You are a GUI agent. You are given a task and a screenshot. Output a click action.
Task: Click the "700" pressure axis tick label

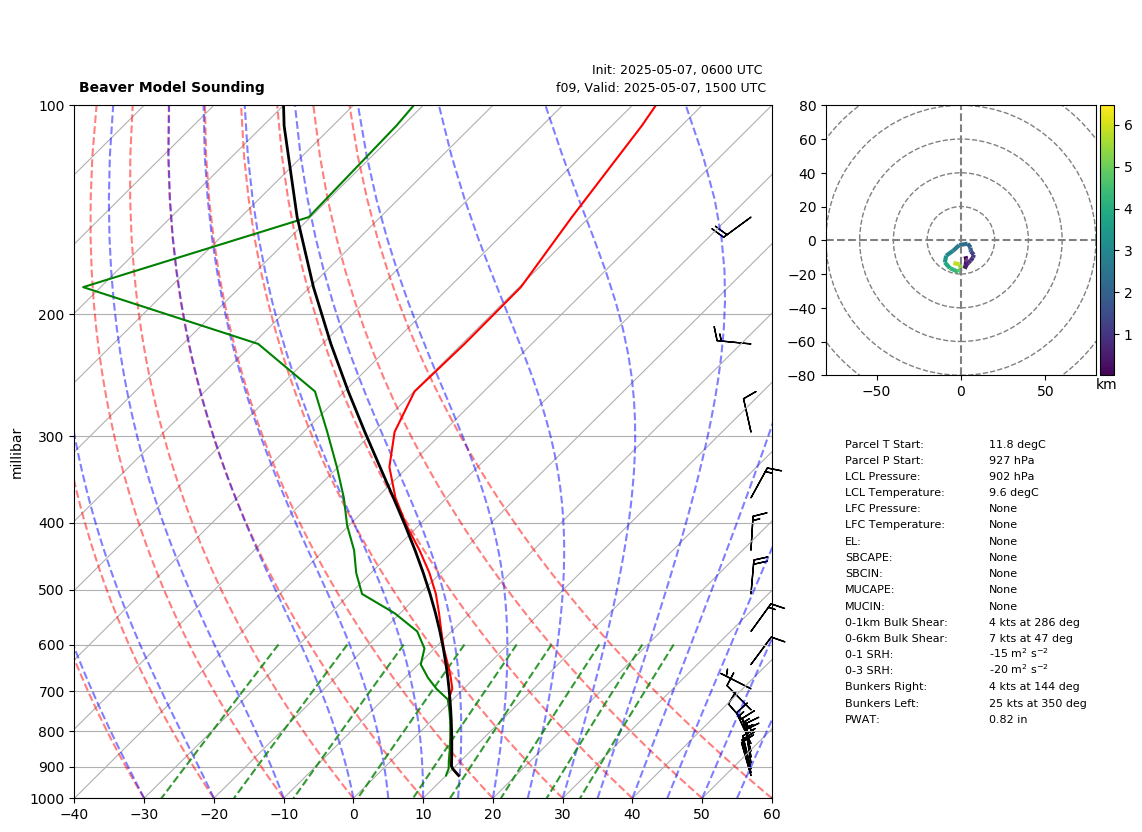tap(51, 691)
